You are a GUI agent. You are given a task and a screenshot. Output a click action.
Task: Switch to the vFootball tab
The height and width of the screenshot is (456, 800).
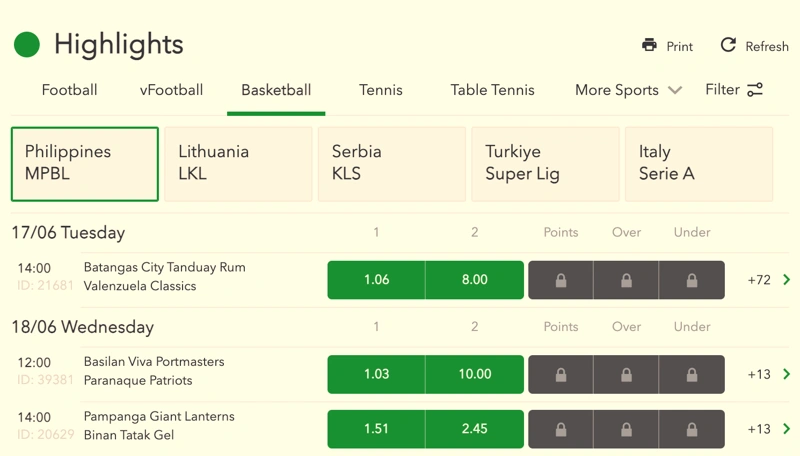[x=171, y=90]
